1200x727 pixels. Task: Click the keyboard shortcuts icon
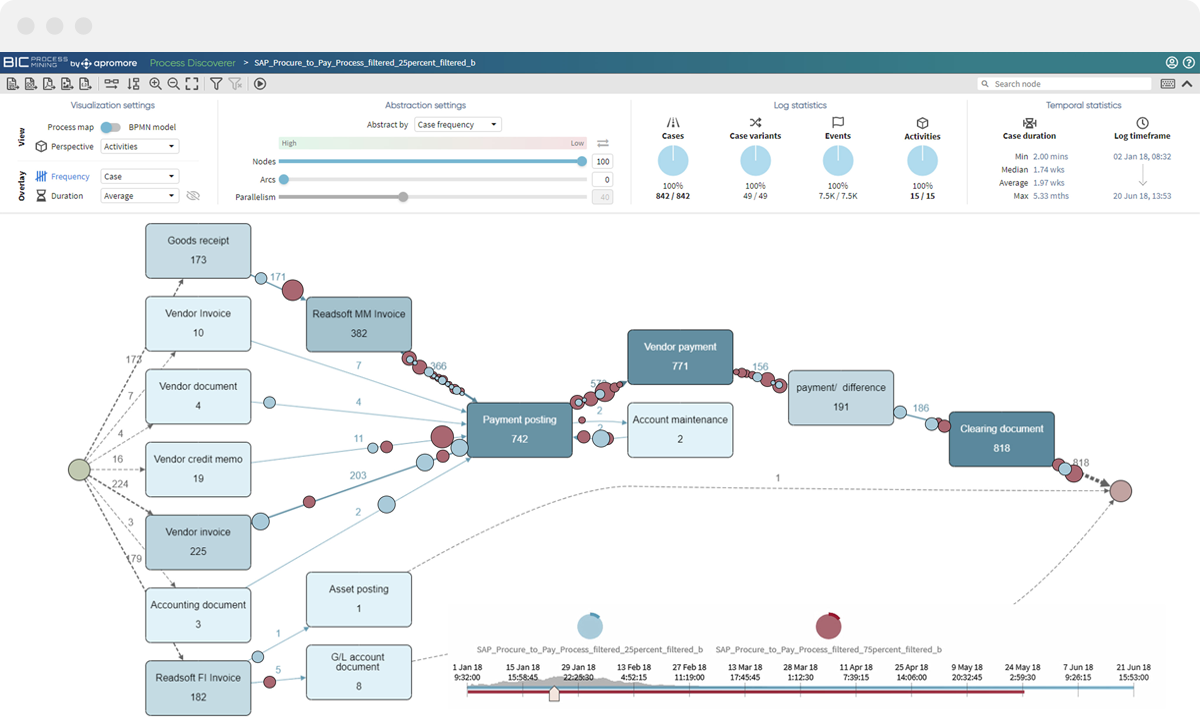coord(1167,85)
